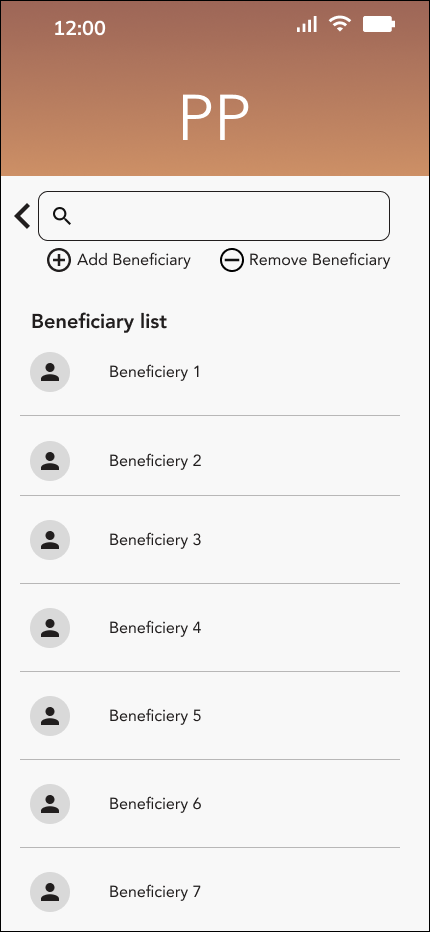Focus the beneficiary search input field
The height and width of the screenshot is (932, 430).
[214, 216]
